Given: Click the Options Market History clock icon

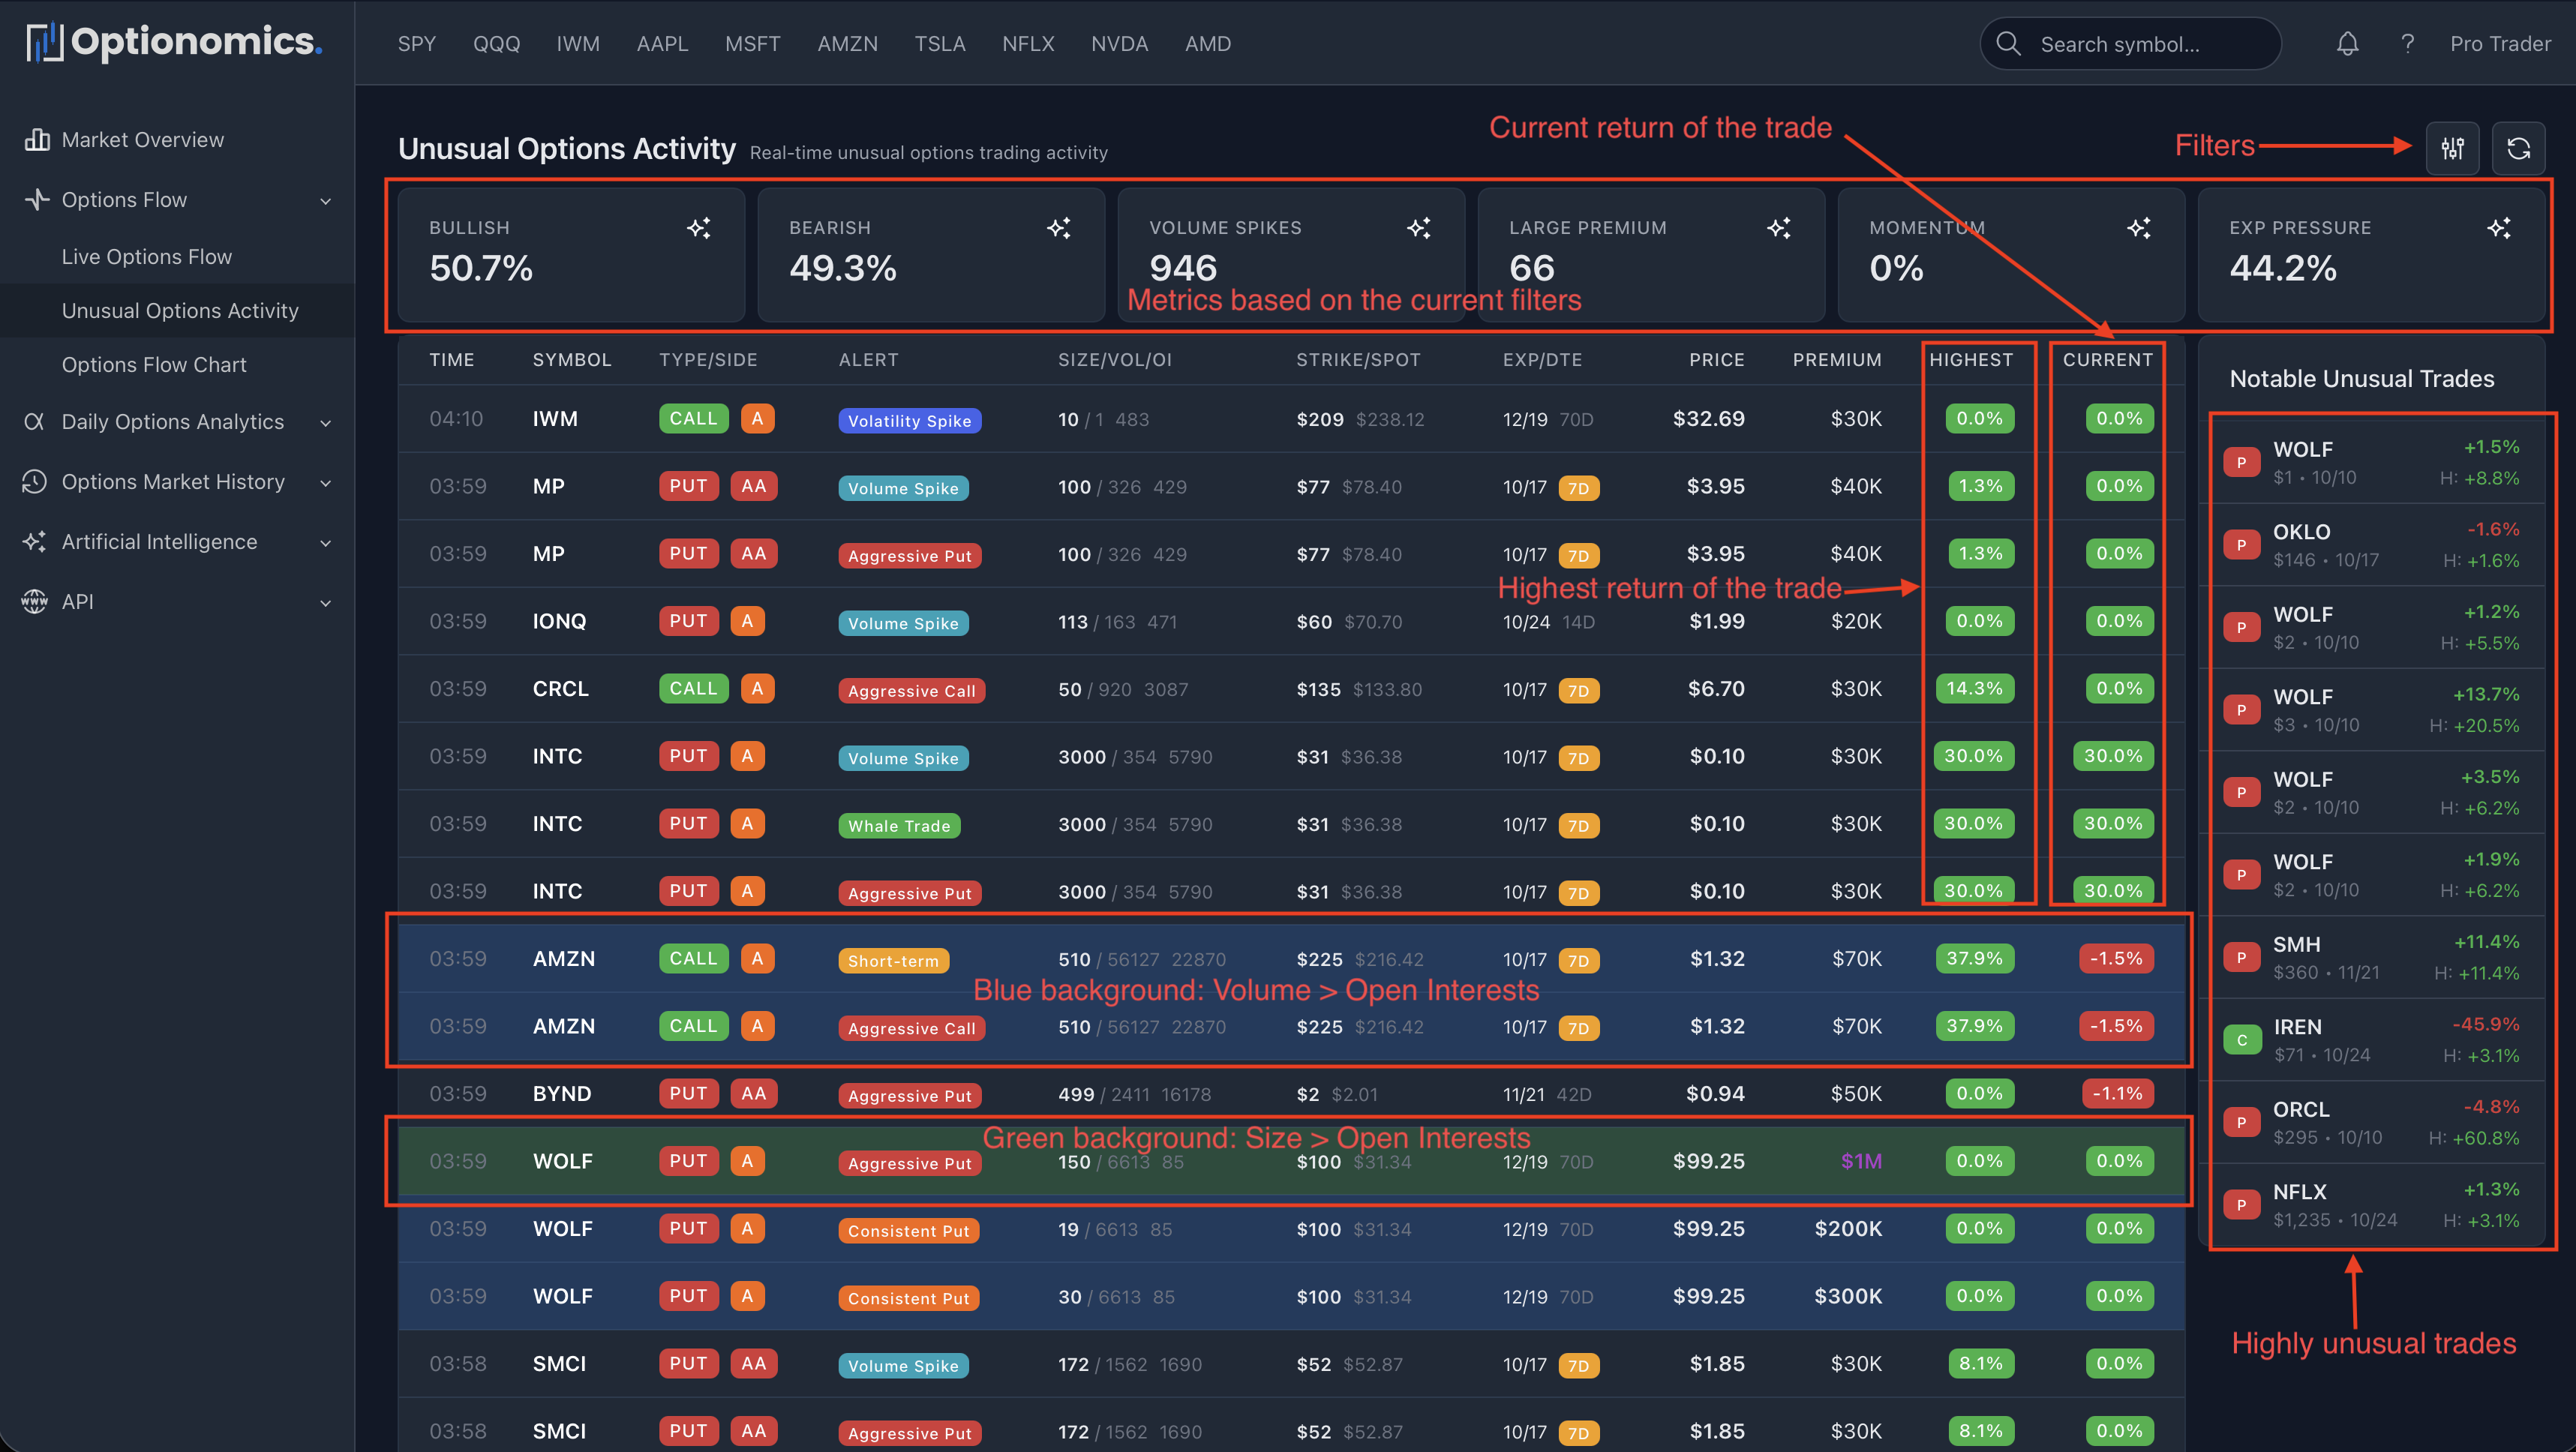Looking at the screenshot, I should click(34, 481).
